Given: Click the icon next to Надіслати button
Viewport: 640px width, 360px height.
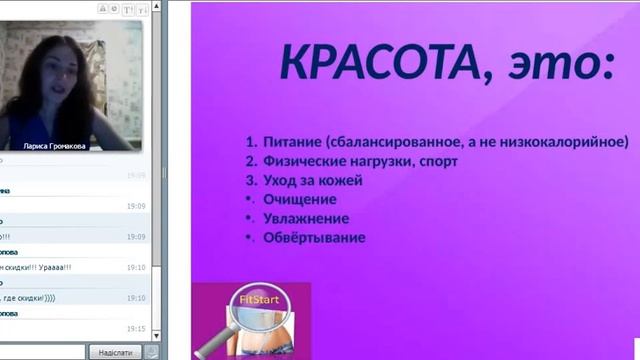Looking at the screenshot, I should point(152,352).
